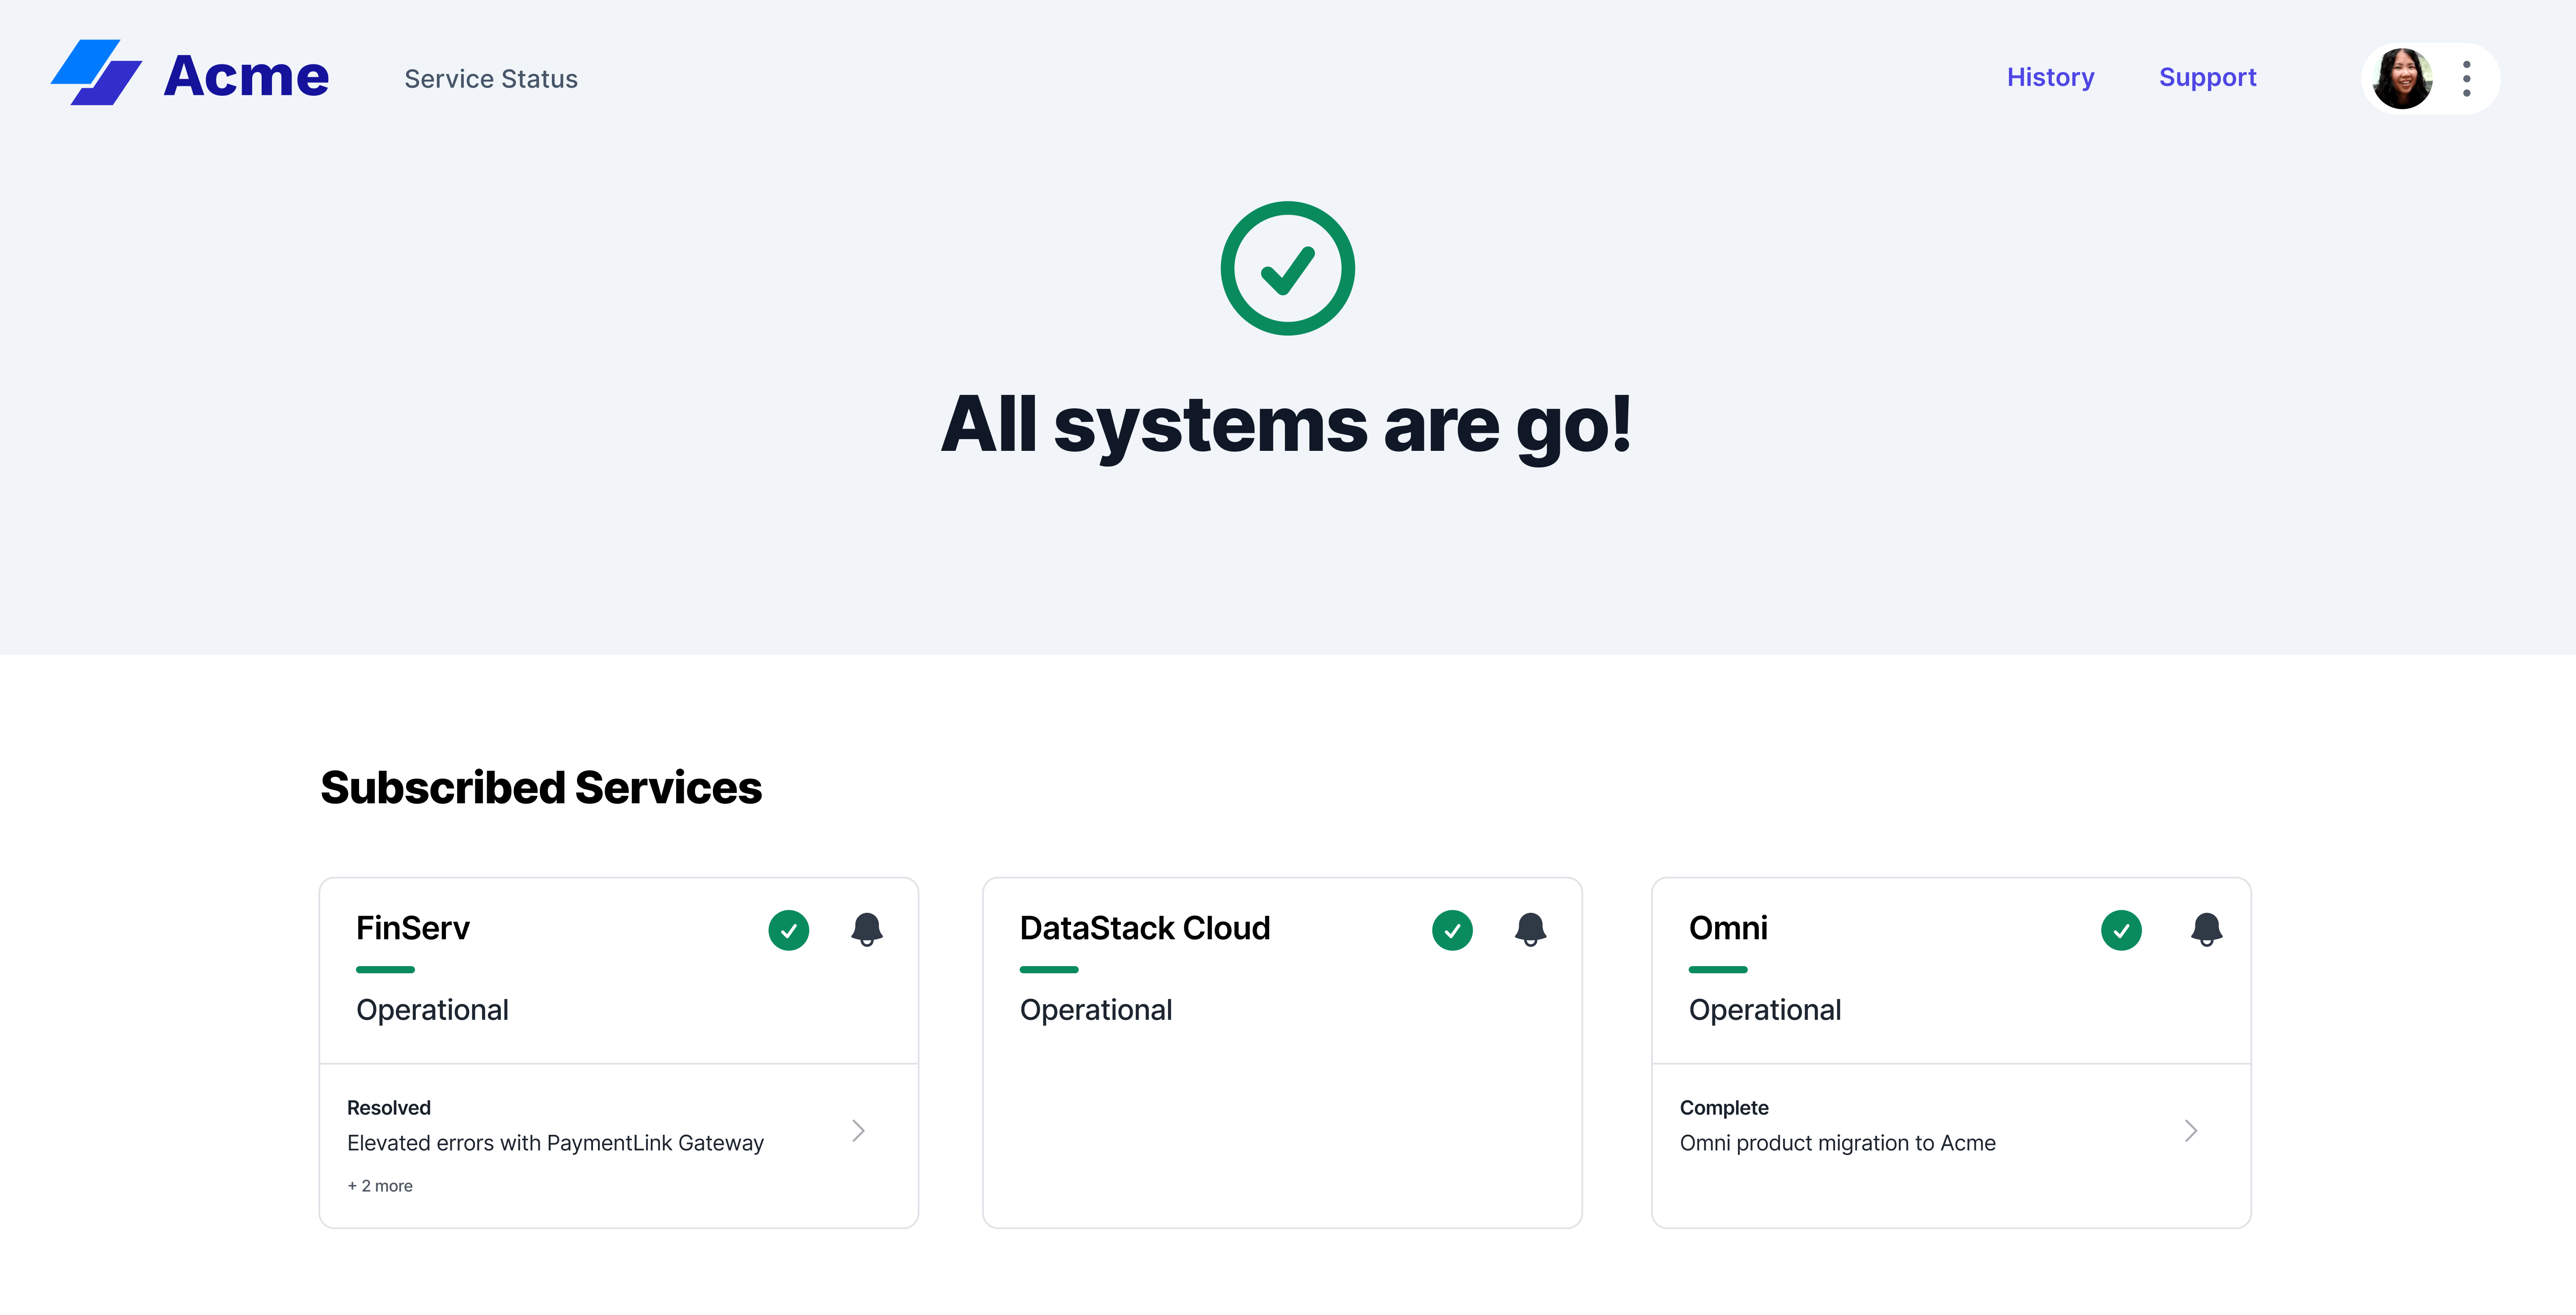This screenshot has height=1315, width=2576.
Task: Open the large green check mark icon
Action: pos(1288,268)
